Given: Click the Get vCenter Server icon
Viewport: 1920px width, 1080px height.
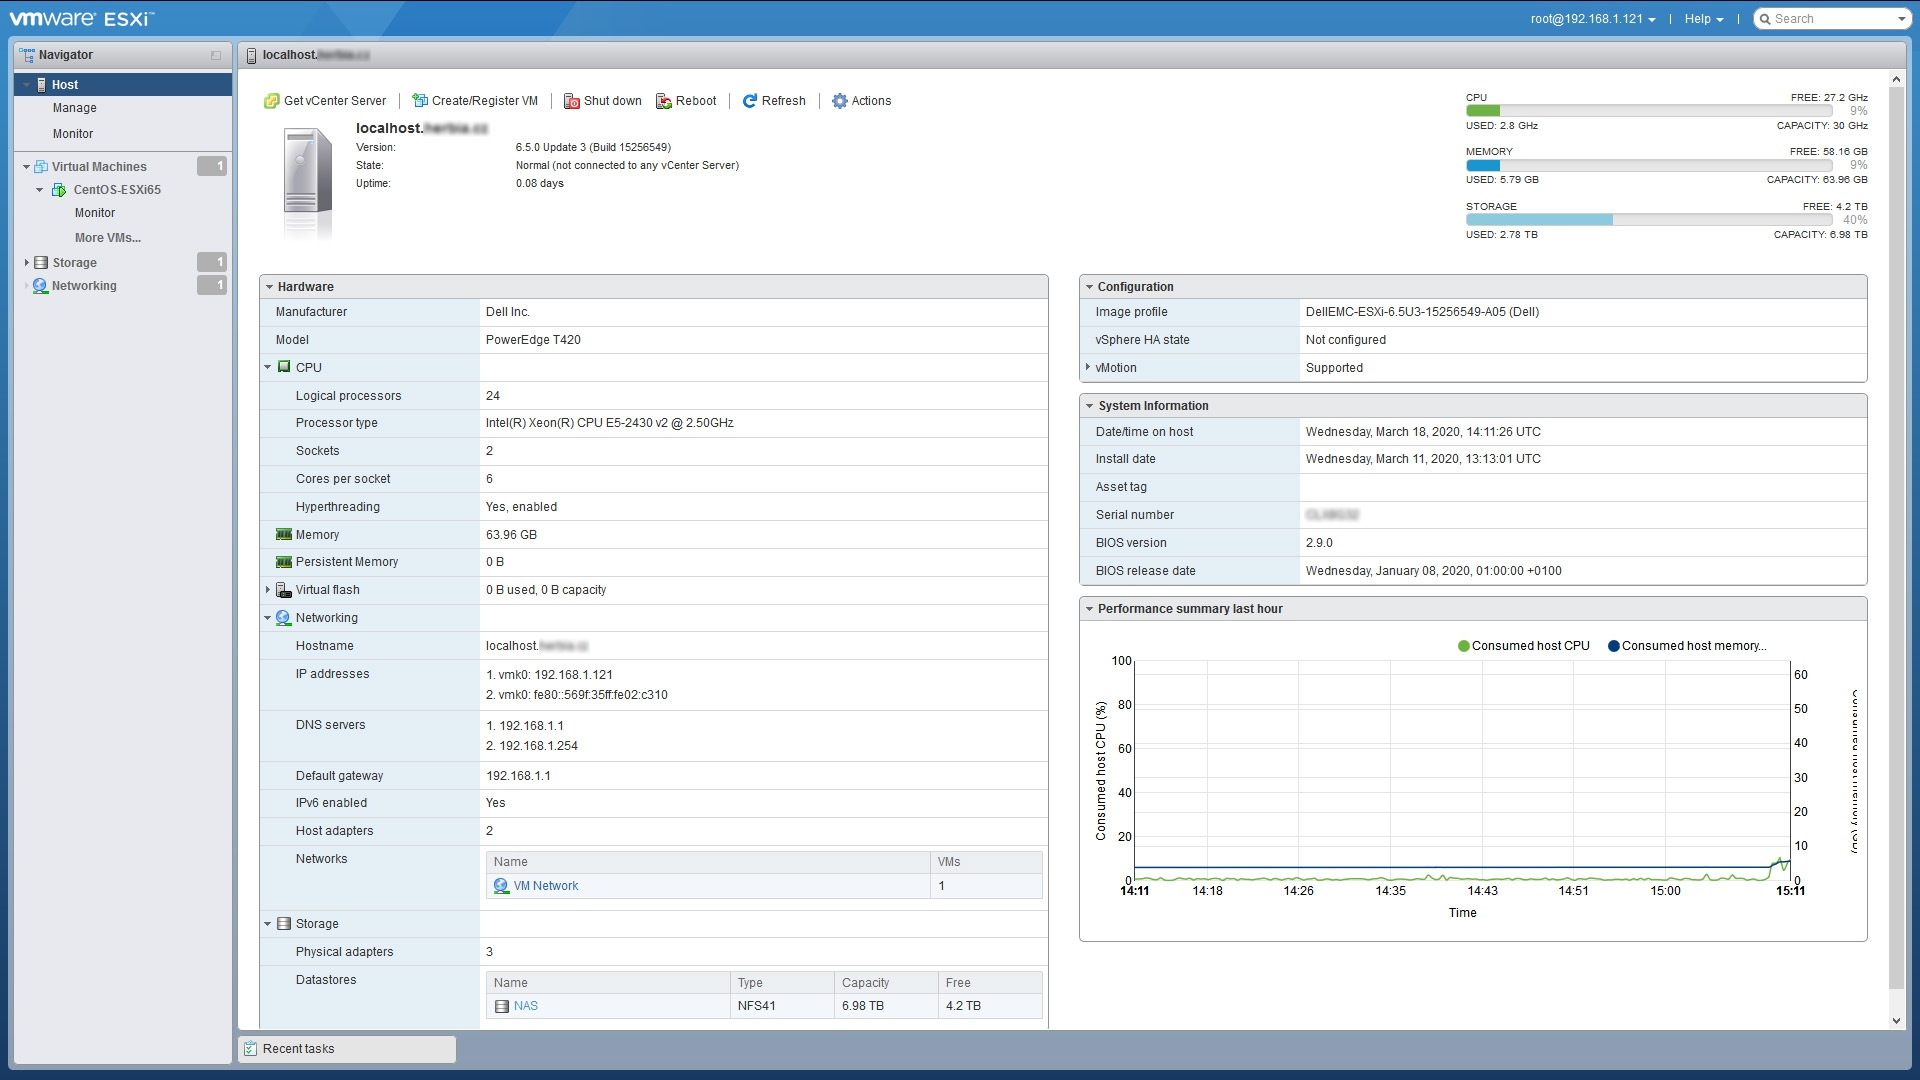Looking at the screenshot, I should [x=271, y=101].
